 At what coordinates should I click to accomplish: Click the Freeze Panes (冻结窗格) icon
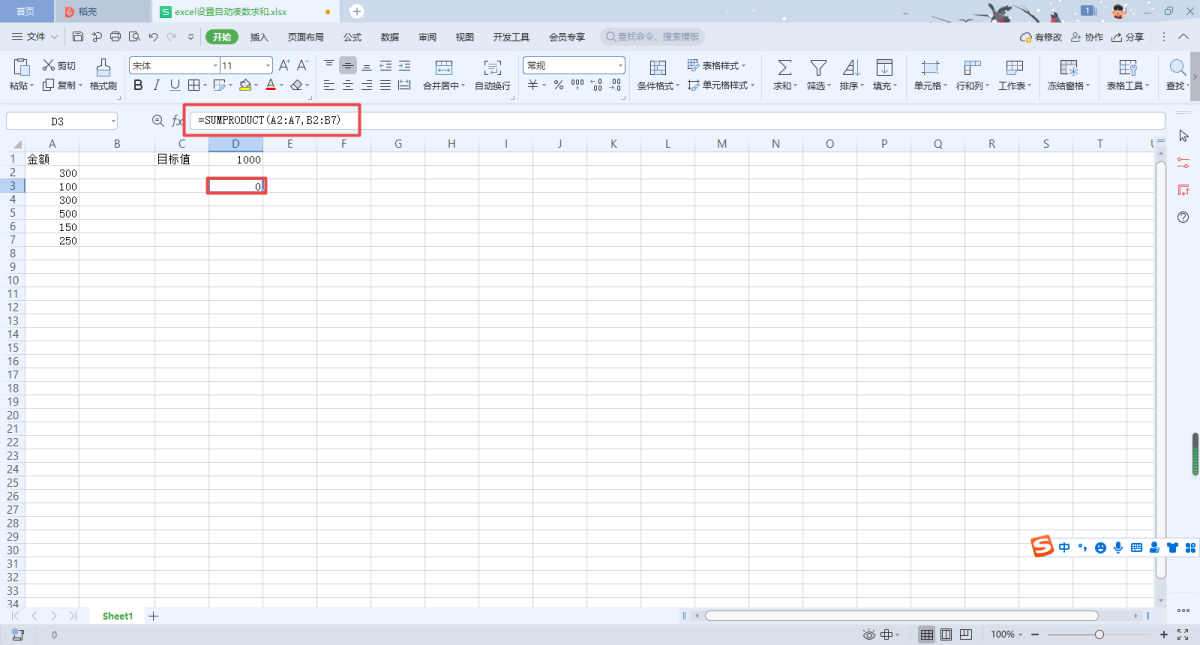pos(1069,68)
